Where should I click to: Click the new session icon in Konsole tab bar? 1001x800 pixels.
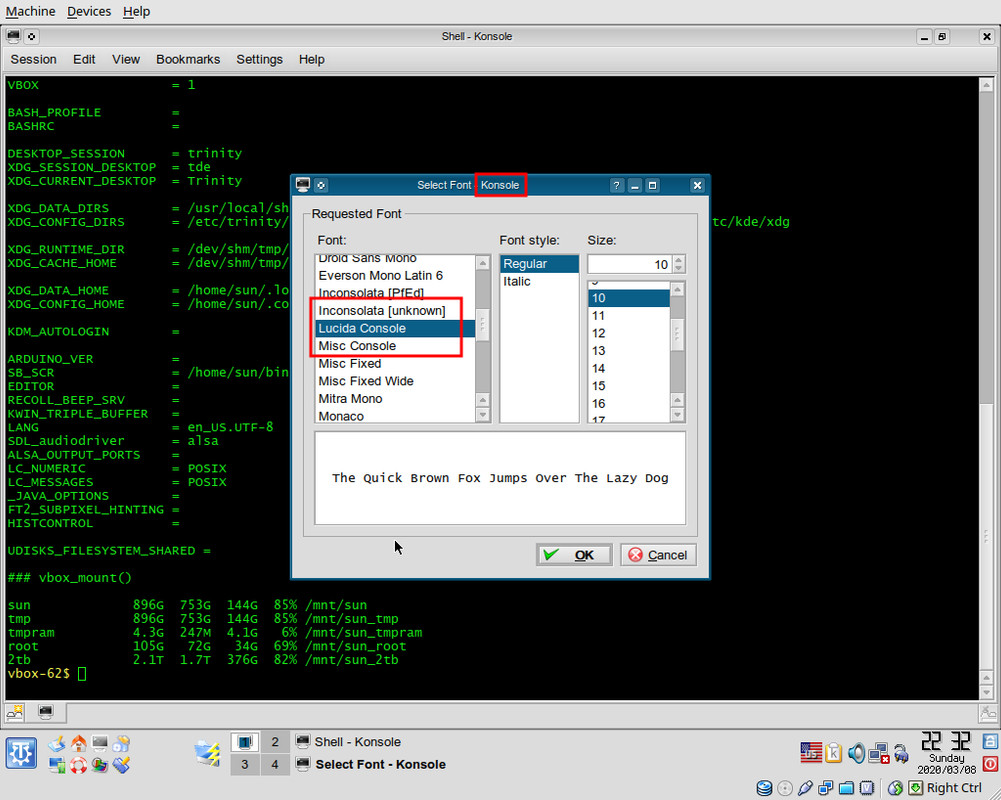(x=15, y=712)
